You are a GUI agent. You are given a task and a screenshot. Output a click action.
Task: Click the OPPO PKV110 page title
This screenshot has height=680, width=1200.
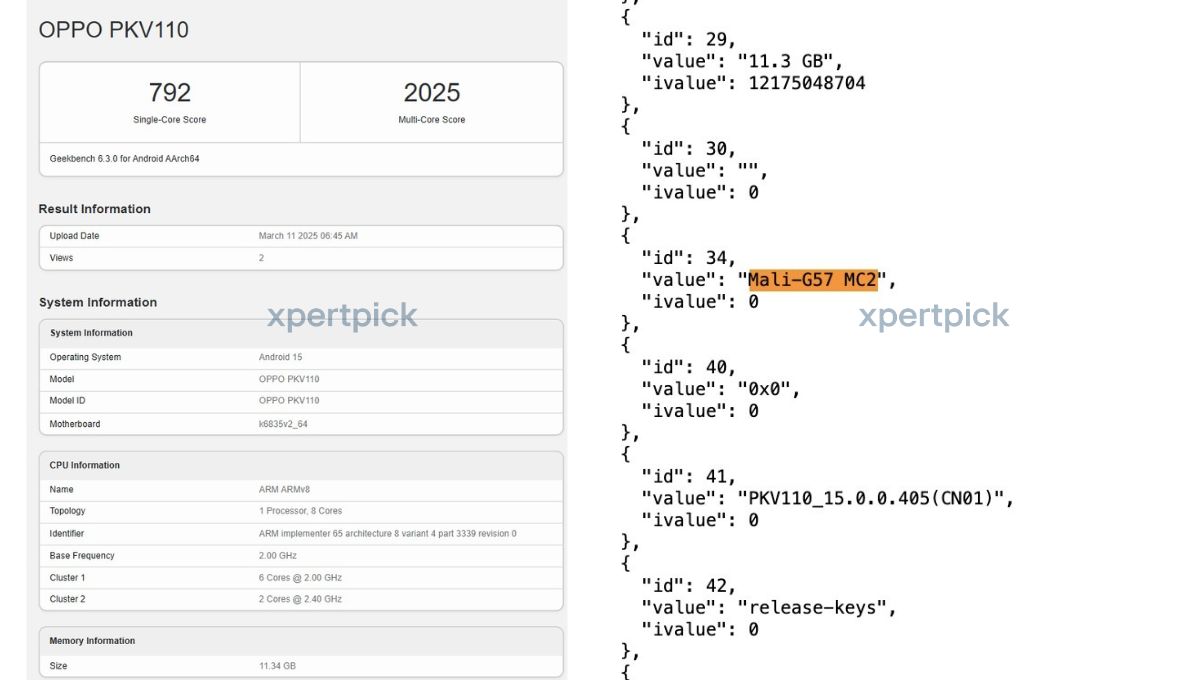(113, 30)
